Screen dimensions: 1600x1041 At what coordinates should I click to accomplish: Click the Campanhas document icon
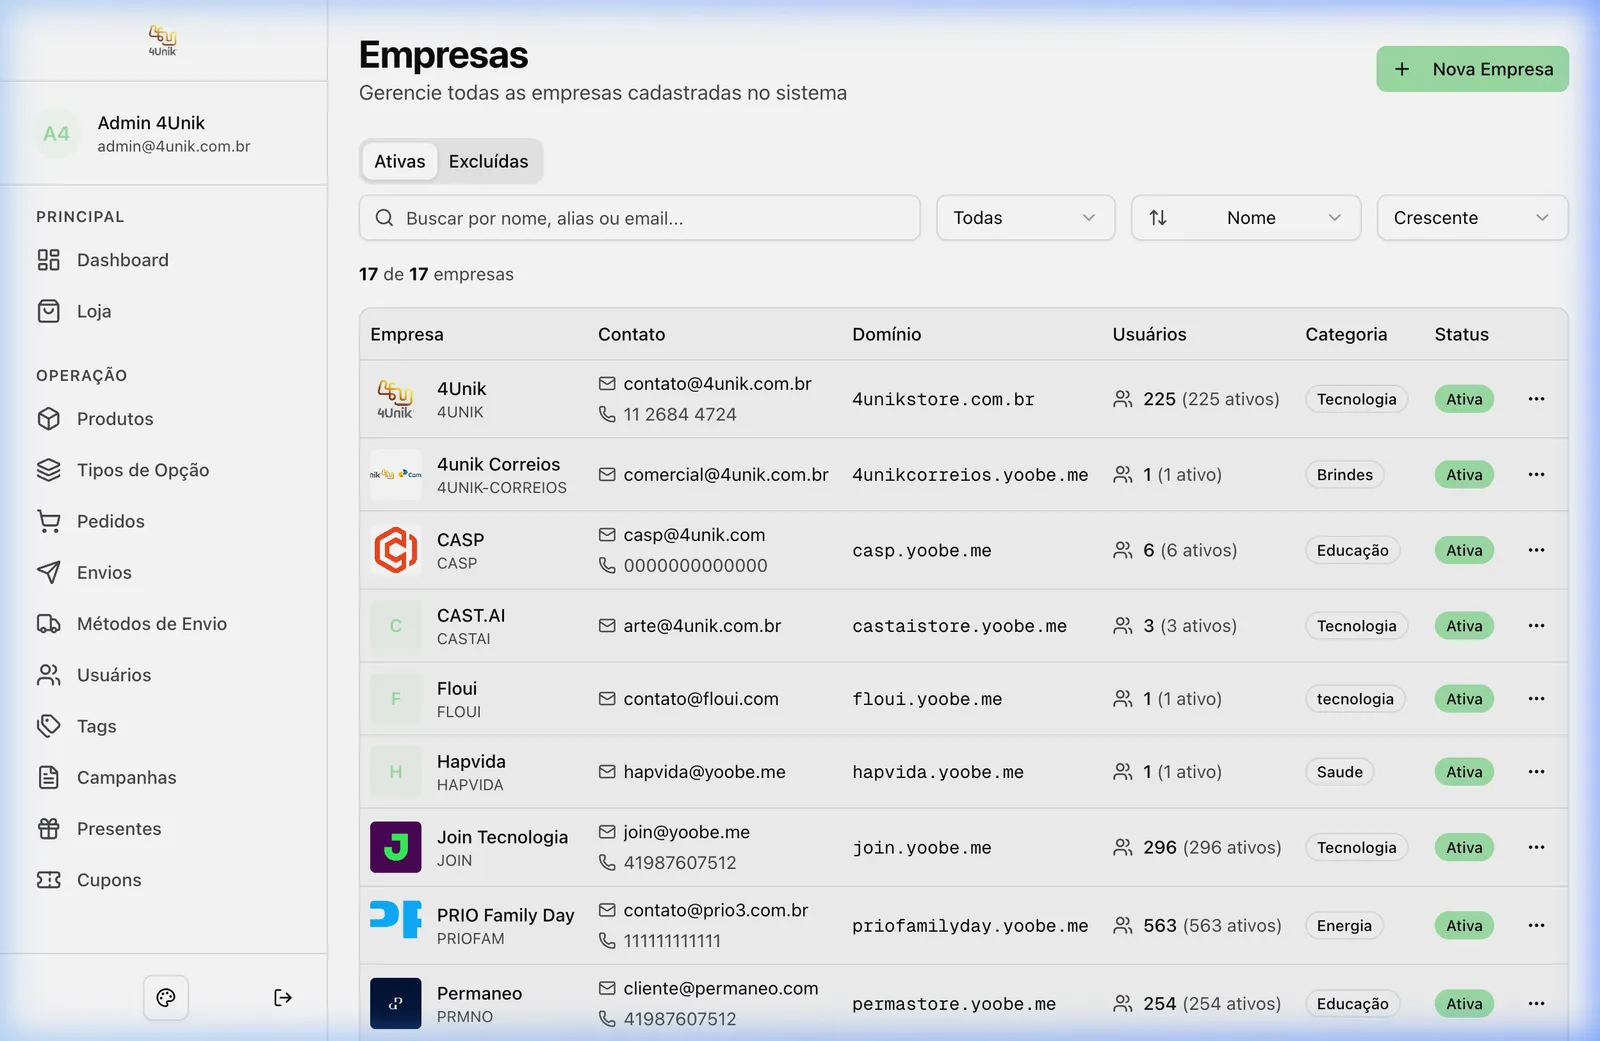[49, 777]
